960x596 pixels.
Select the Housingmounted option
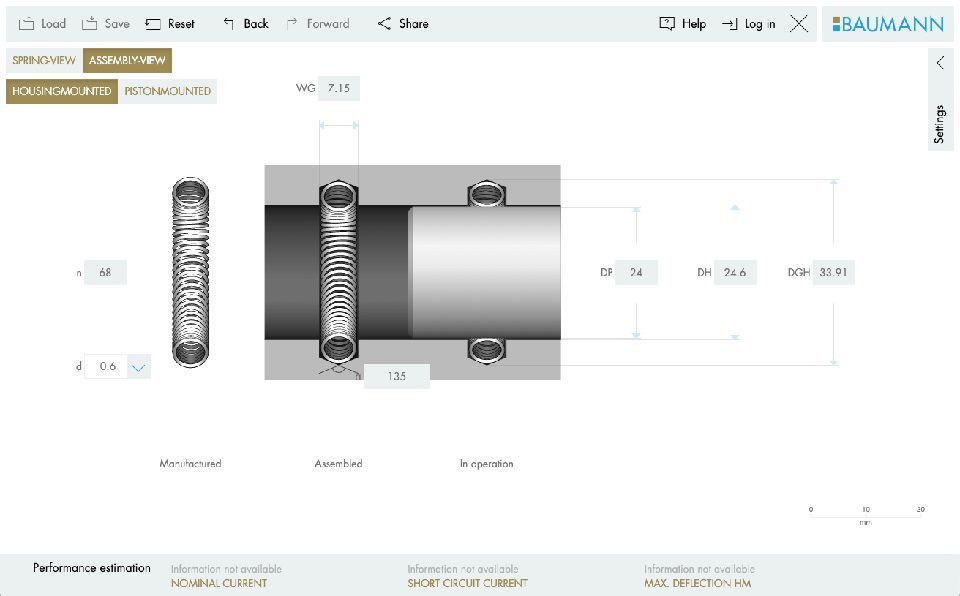click(x=62, y=91)
